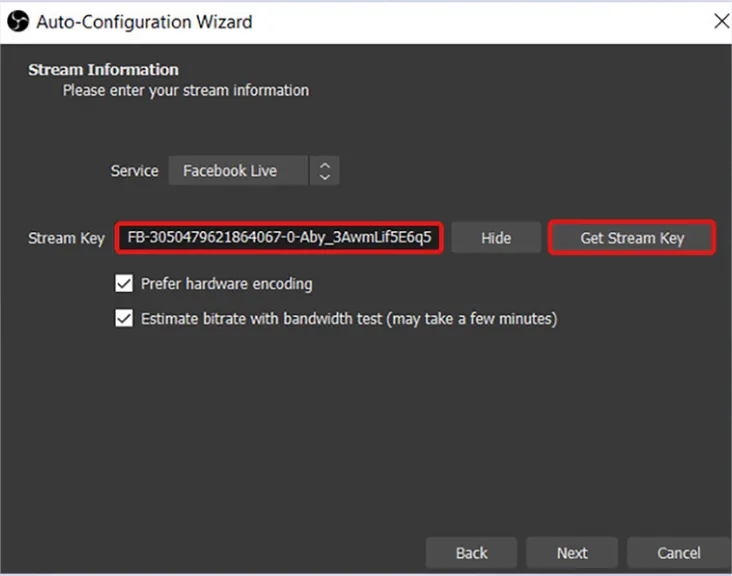Hide the stream key with Hide button

[496, 238]
